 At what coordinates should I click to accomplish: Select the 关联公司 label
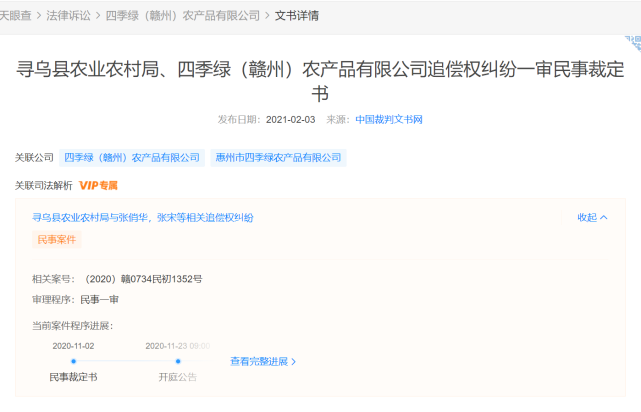pos(34,158)
